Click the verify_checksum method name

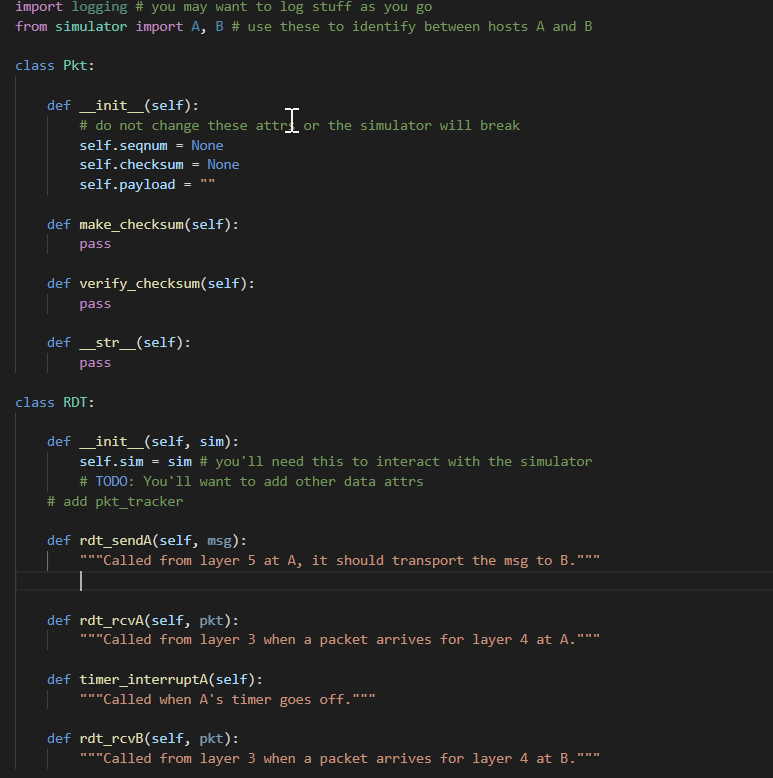coord(139,283)
